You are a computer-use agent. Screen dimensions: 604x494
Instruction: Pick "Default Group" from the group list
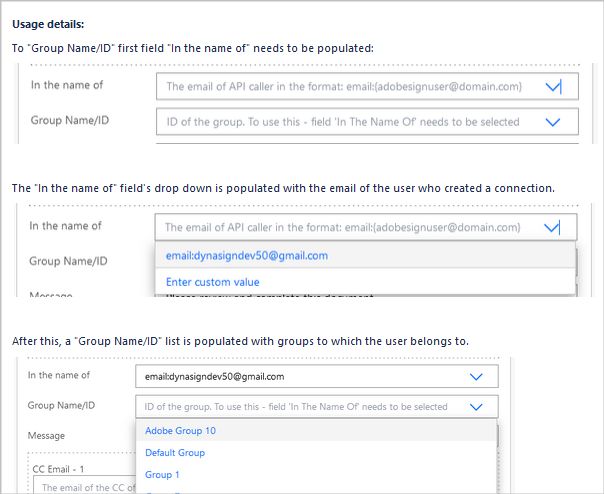[x=175, y=453]
